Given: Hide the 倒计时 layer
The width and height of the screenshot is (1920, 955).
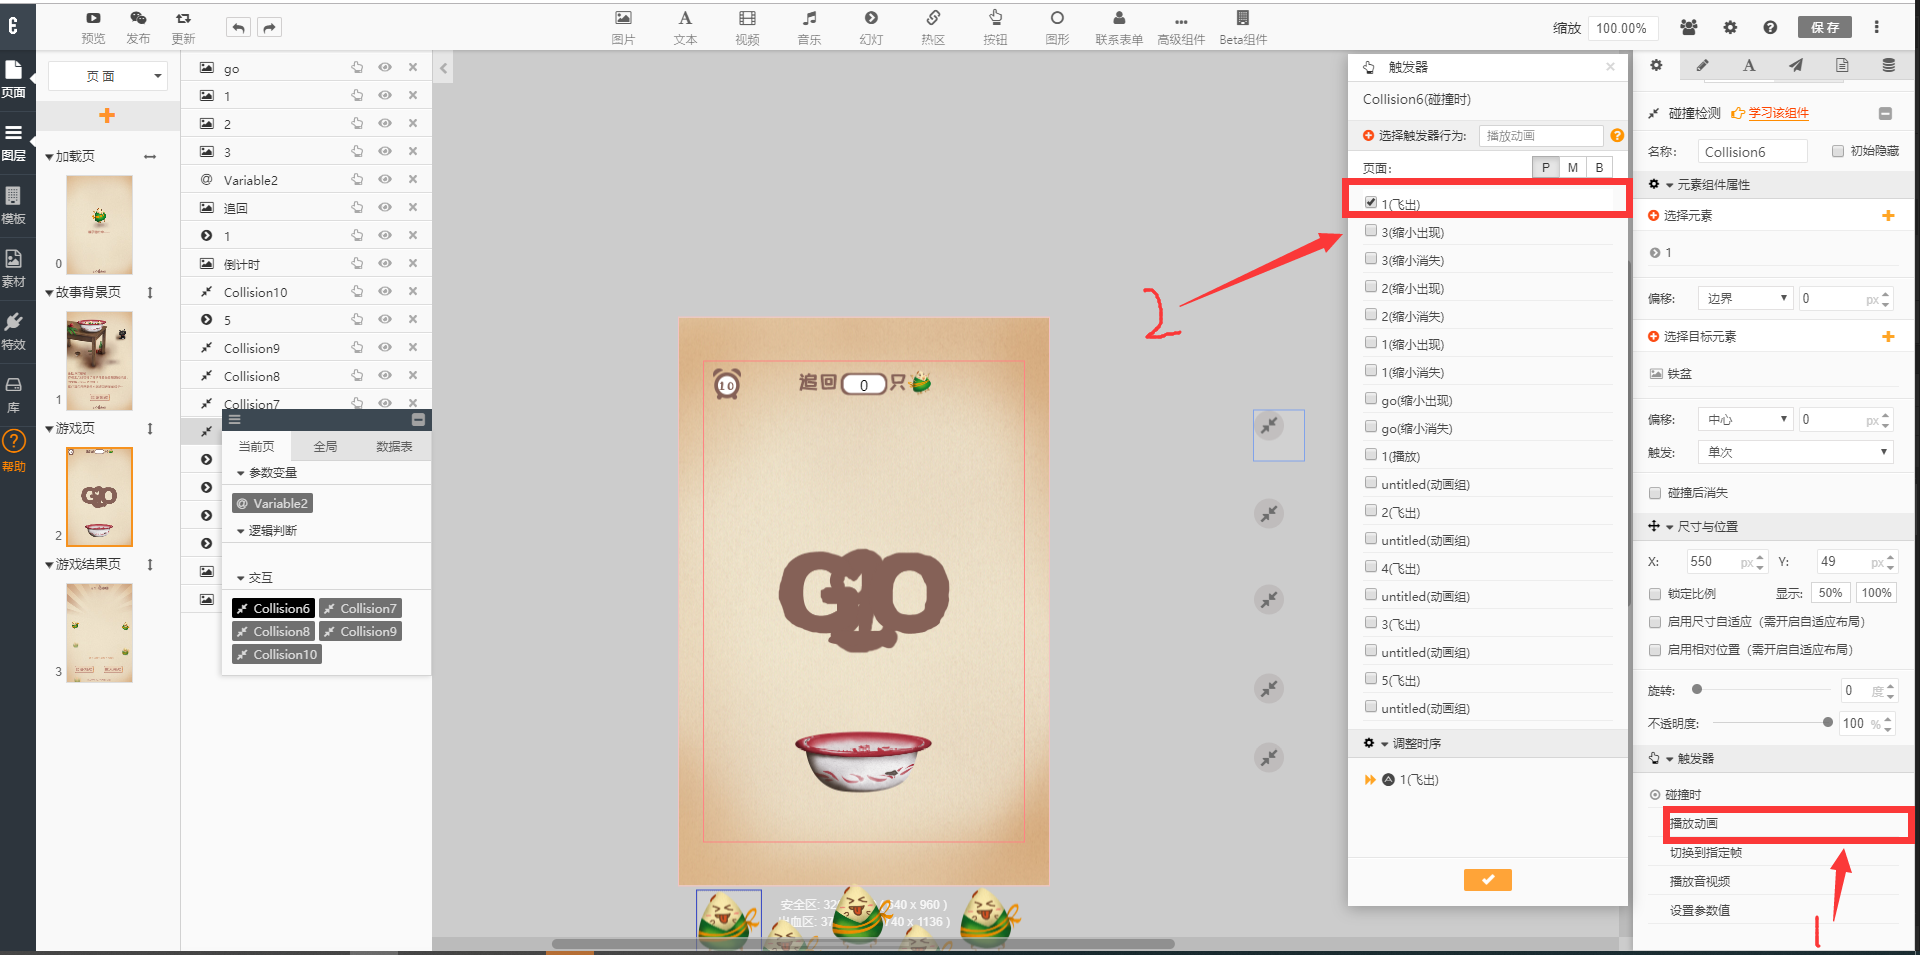Looking at the screenshot, I should coord(385,263).
